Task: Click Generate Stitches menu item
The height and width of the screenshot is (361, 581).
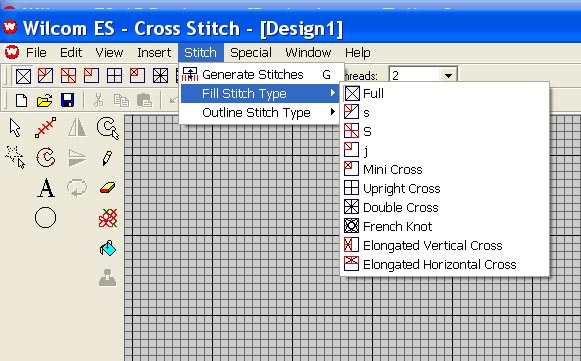Action: [259, 74]
